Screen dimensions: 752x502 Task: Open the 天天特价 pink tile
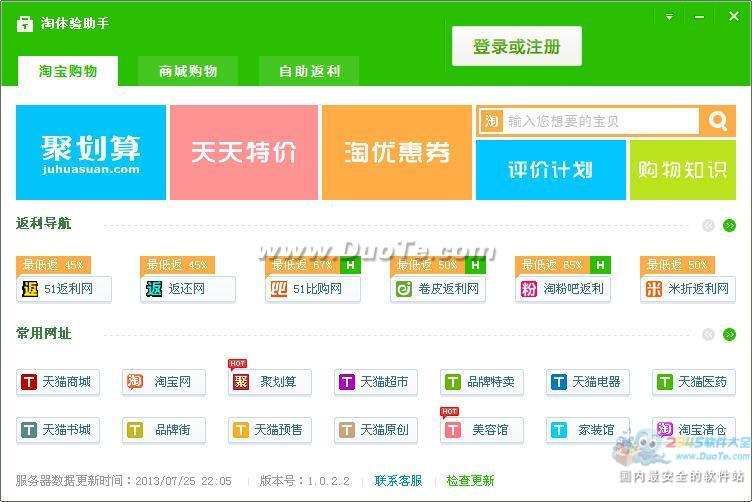[x=244, y=152]
